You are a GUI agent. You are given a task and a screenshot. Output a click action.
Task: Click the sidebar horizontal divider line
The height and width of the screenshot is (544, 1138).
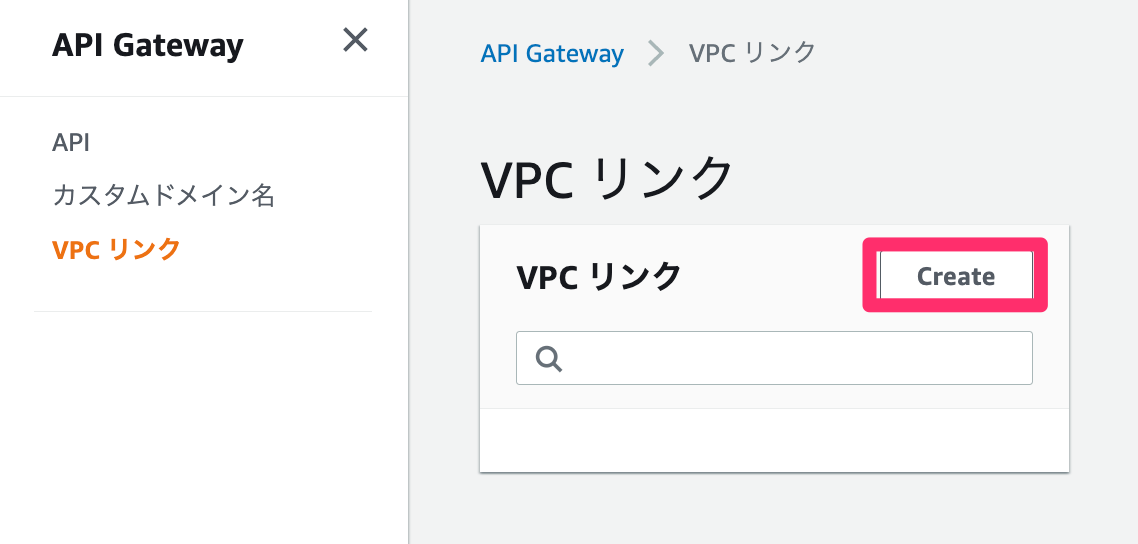tap(203, 311)
